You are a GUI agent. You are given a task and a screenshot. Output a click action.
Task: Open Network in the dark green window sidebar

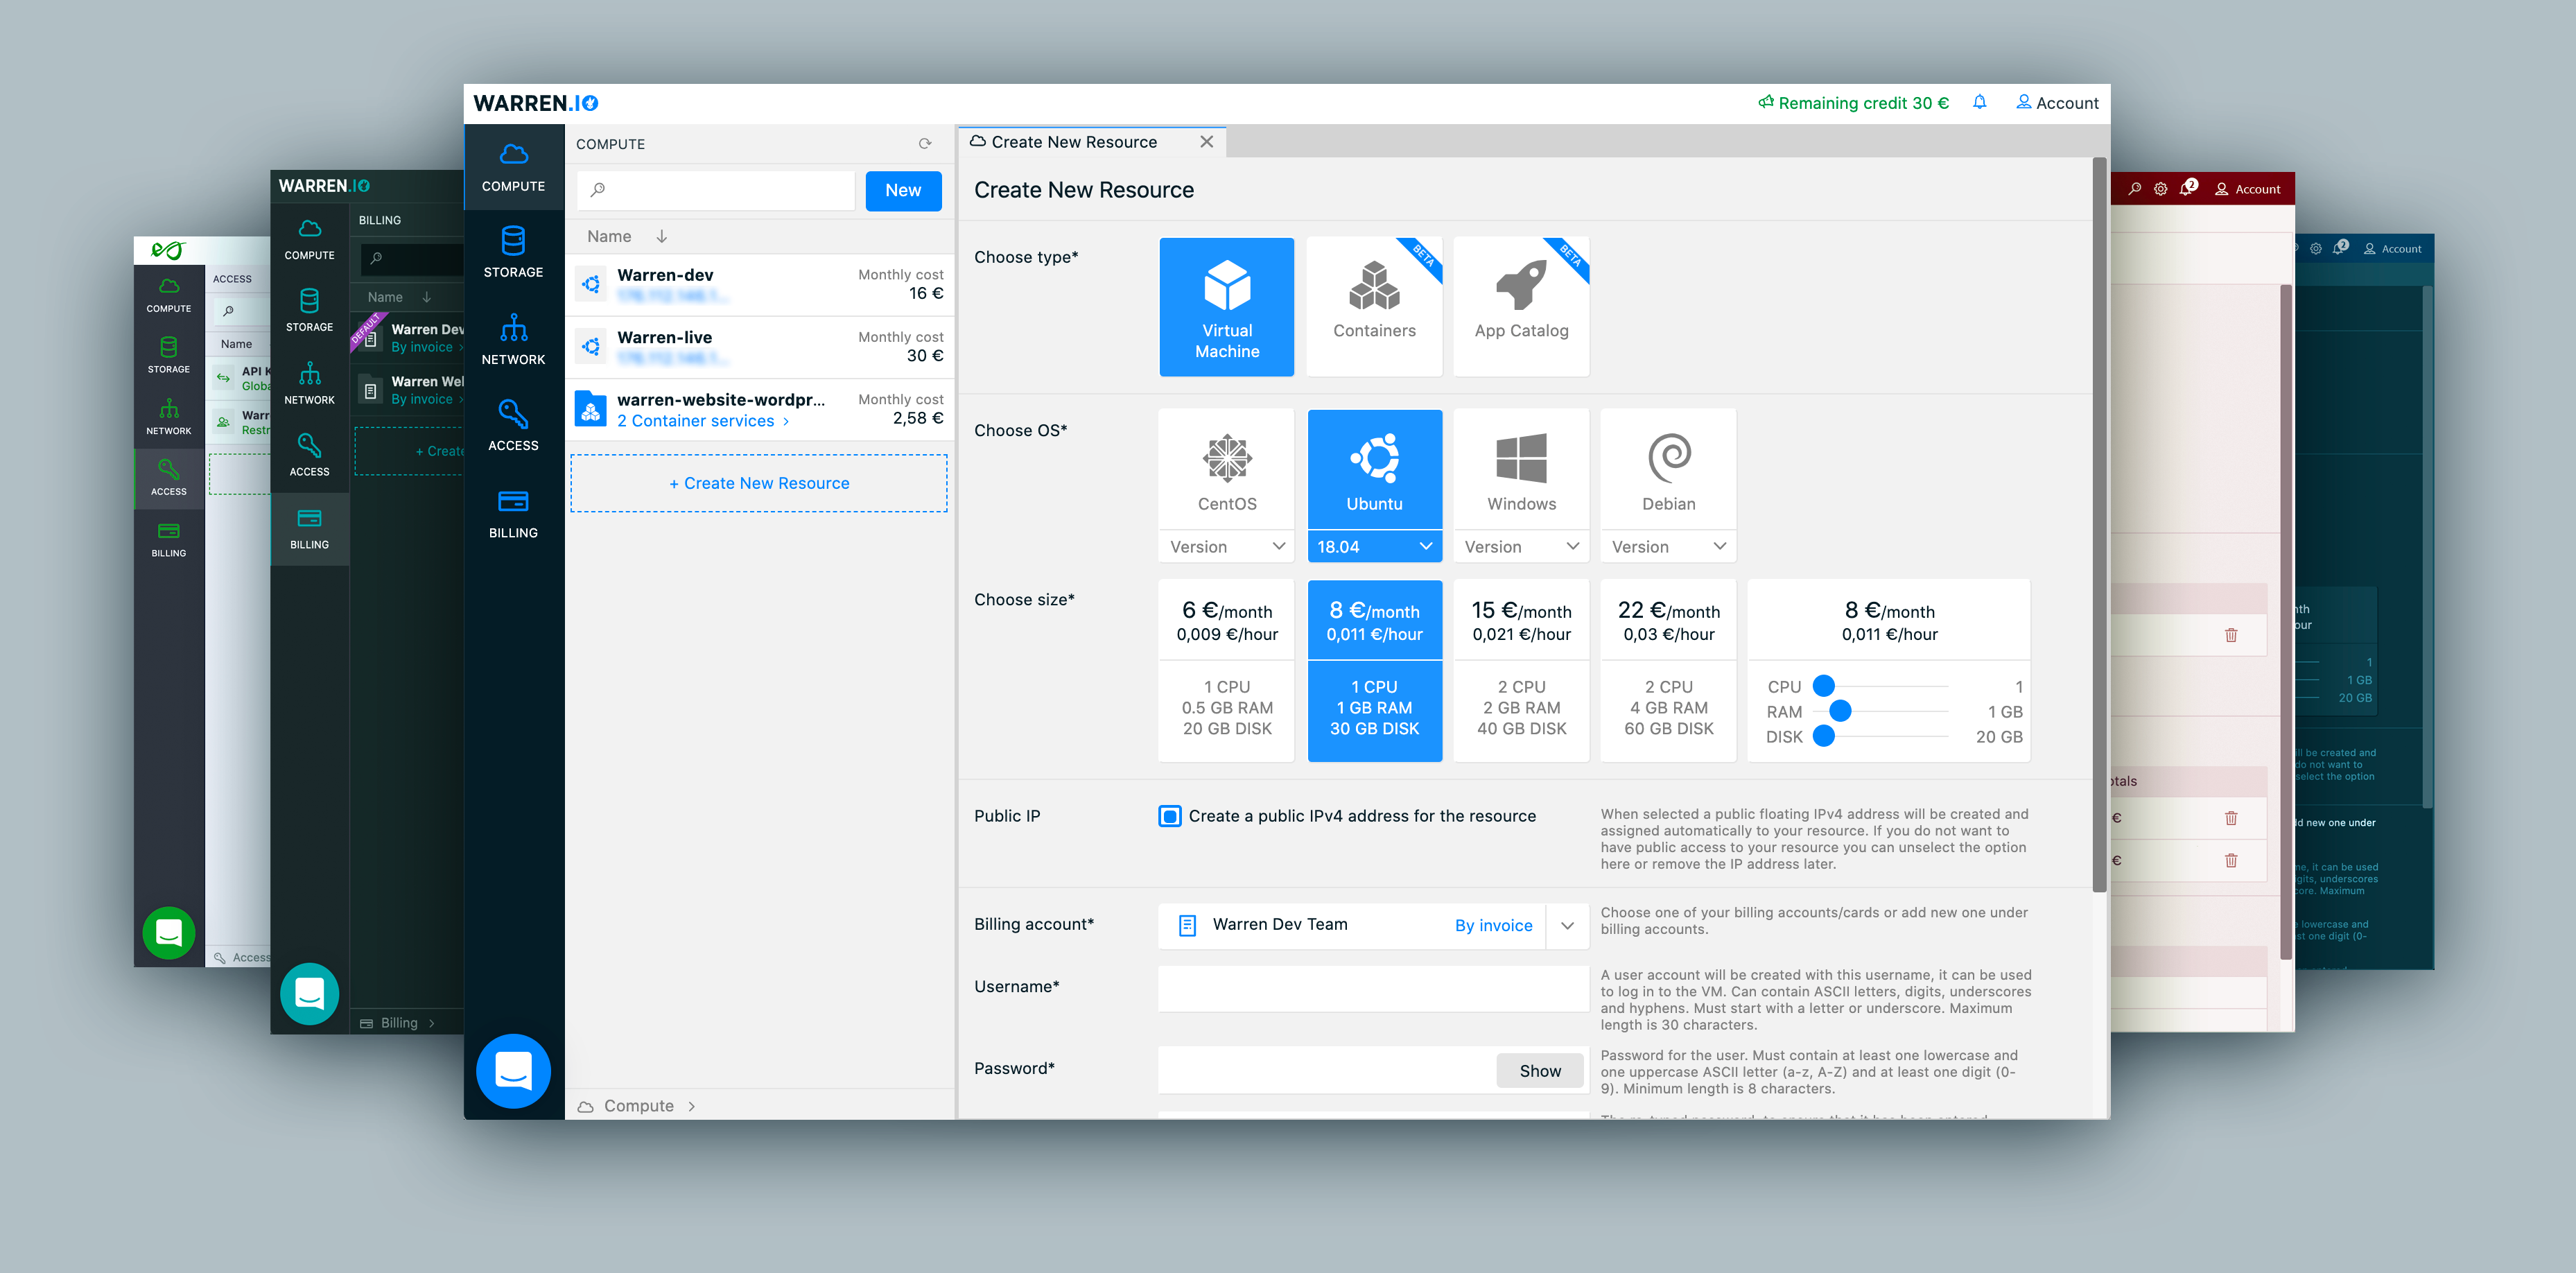coord(309,383)
